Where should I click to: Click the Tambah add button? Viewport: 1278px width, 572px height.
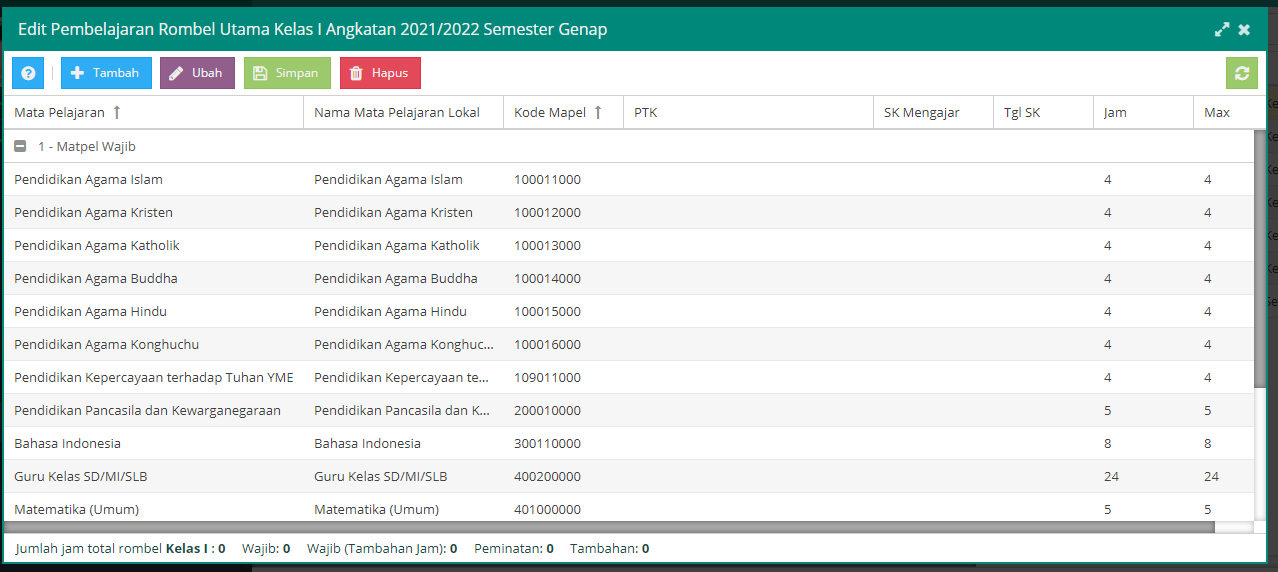[x=106, y=73]
